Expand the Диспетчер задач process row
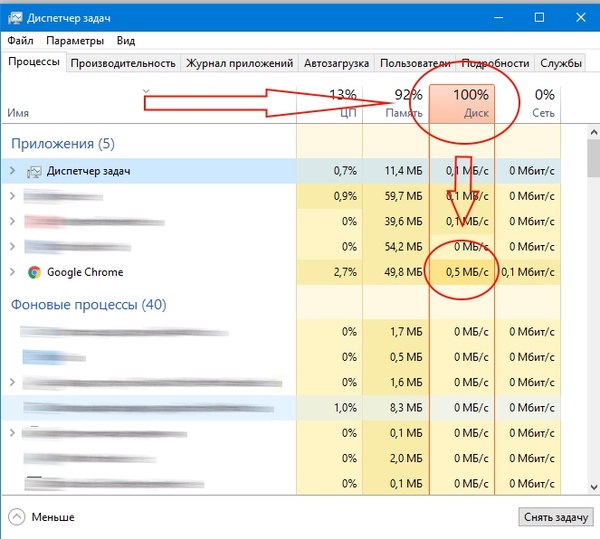Viewport: 600px width, 539px height. click(x=12, y=171)
